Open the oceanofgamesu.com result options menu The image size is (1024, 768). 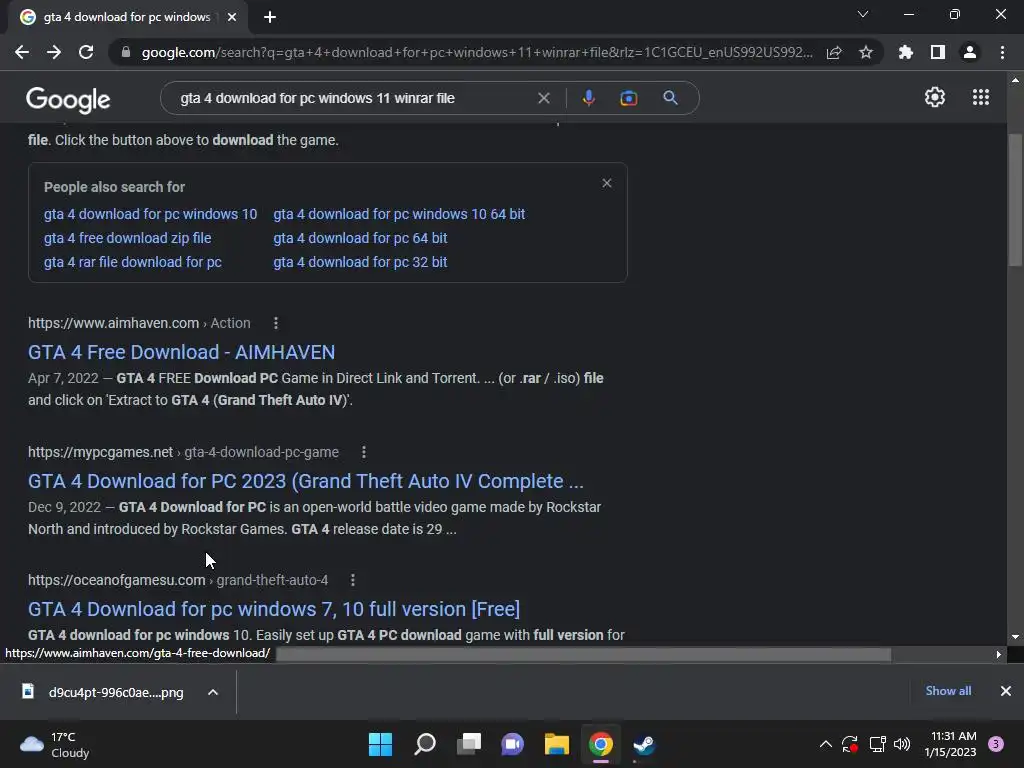click(x=353, y=580)
